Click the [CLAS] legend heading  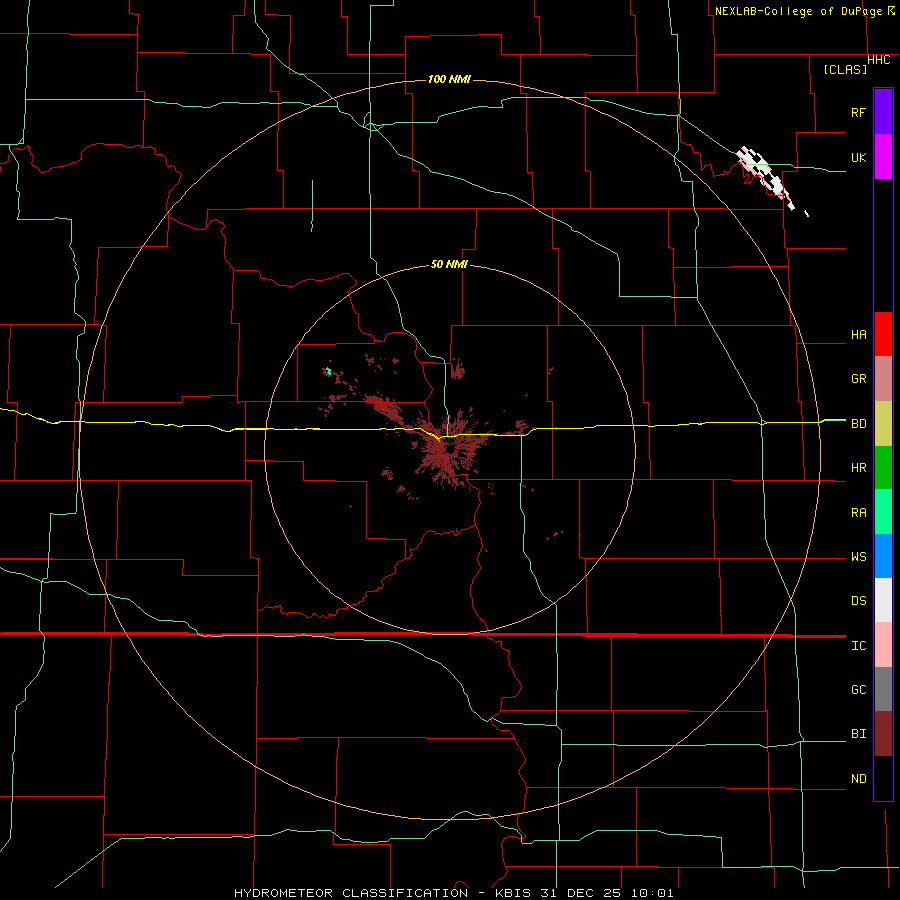tap(845, 69)
